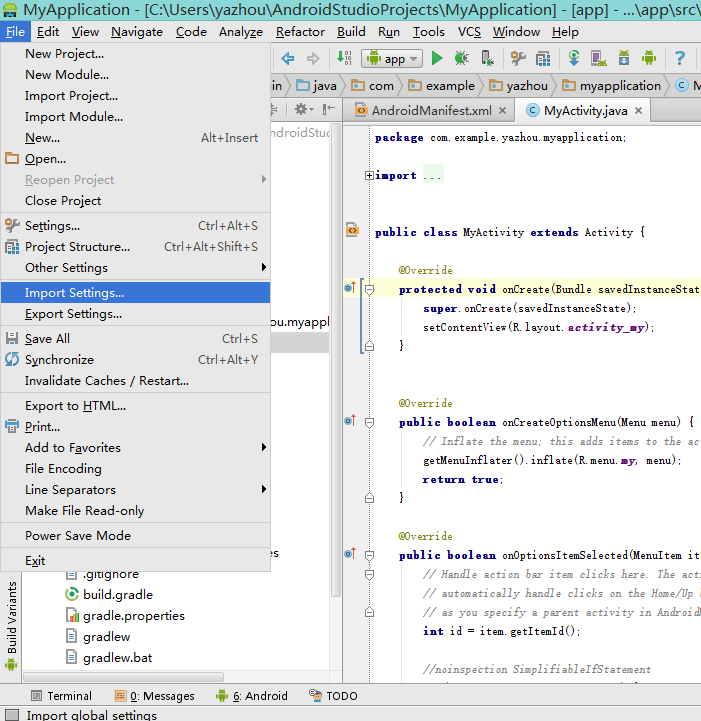Click the project panel gear settings icon

[x=303, y=109]
